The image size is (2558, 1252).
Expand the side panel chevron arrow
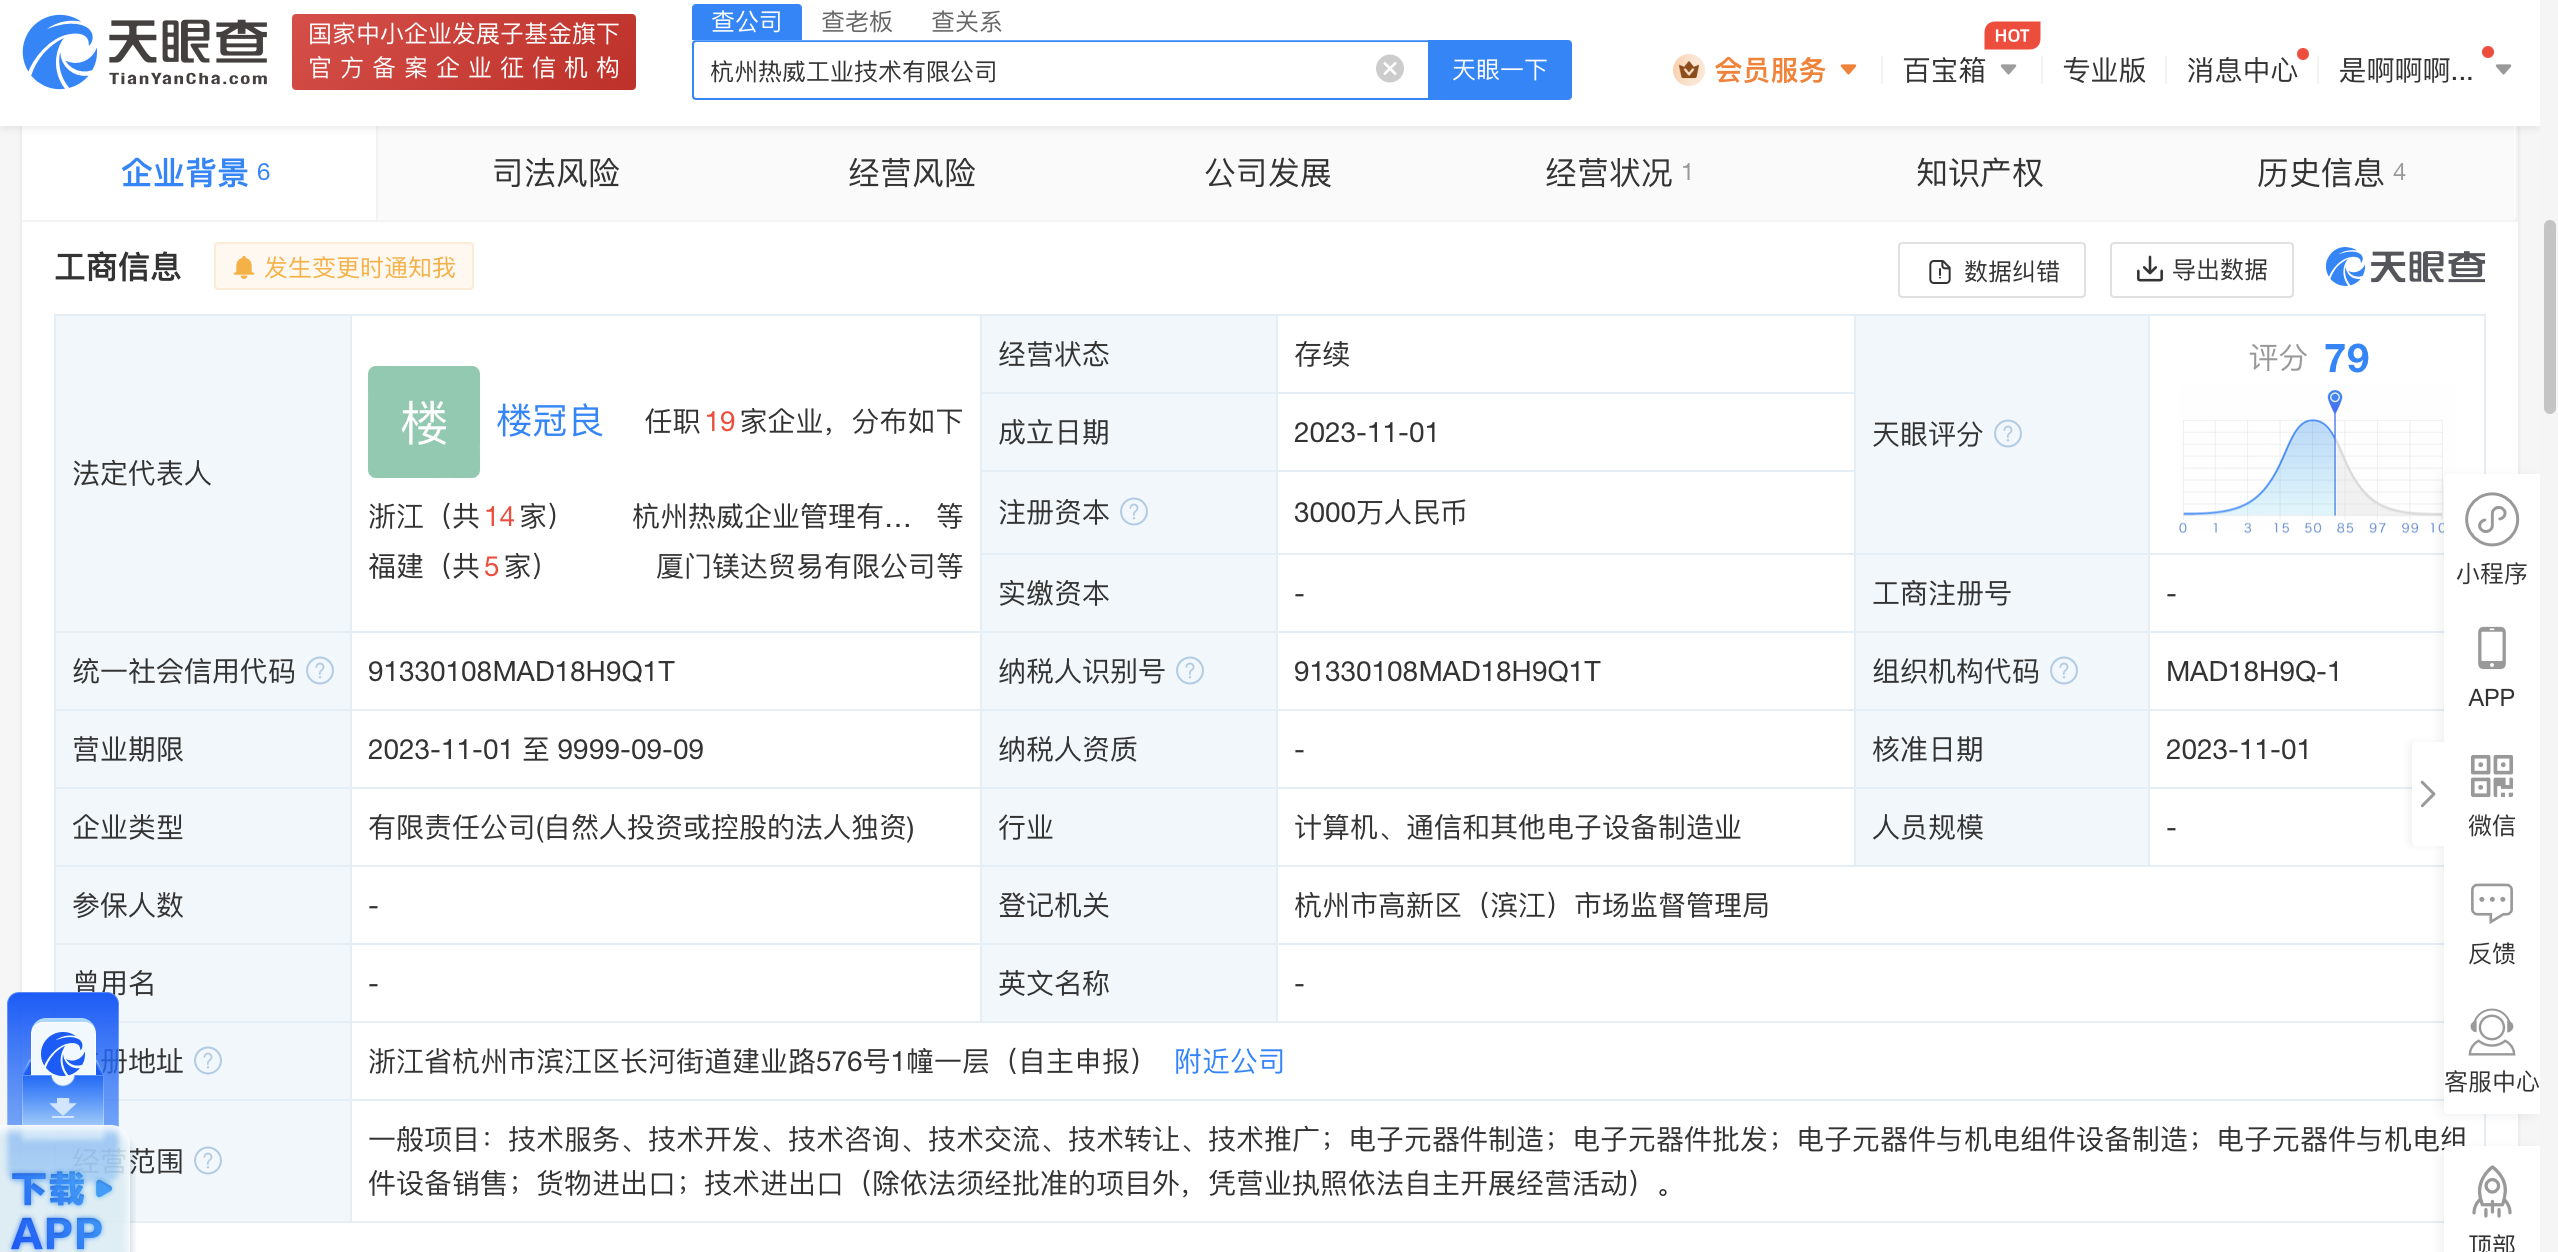[2427, 794]
